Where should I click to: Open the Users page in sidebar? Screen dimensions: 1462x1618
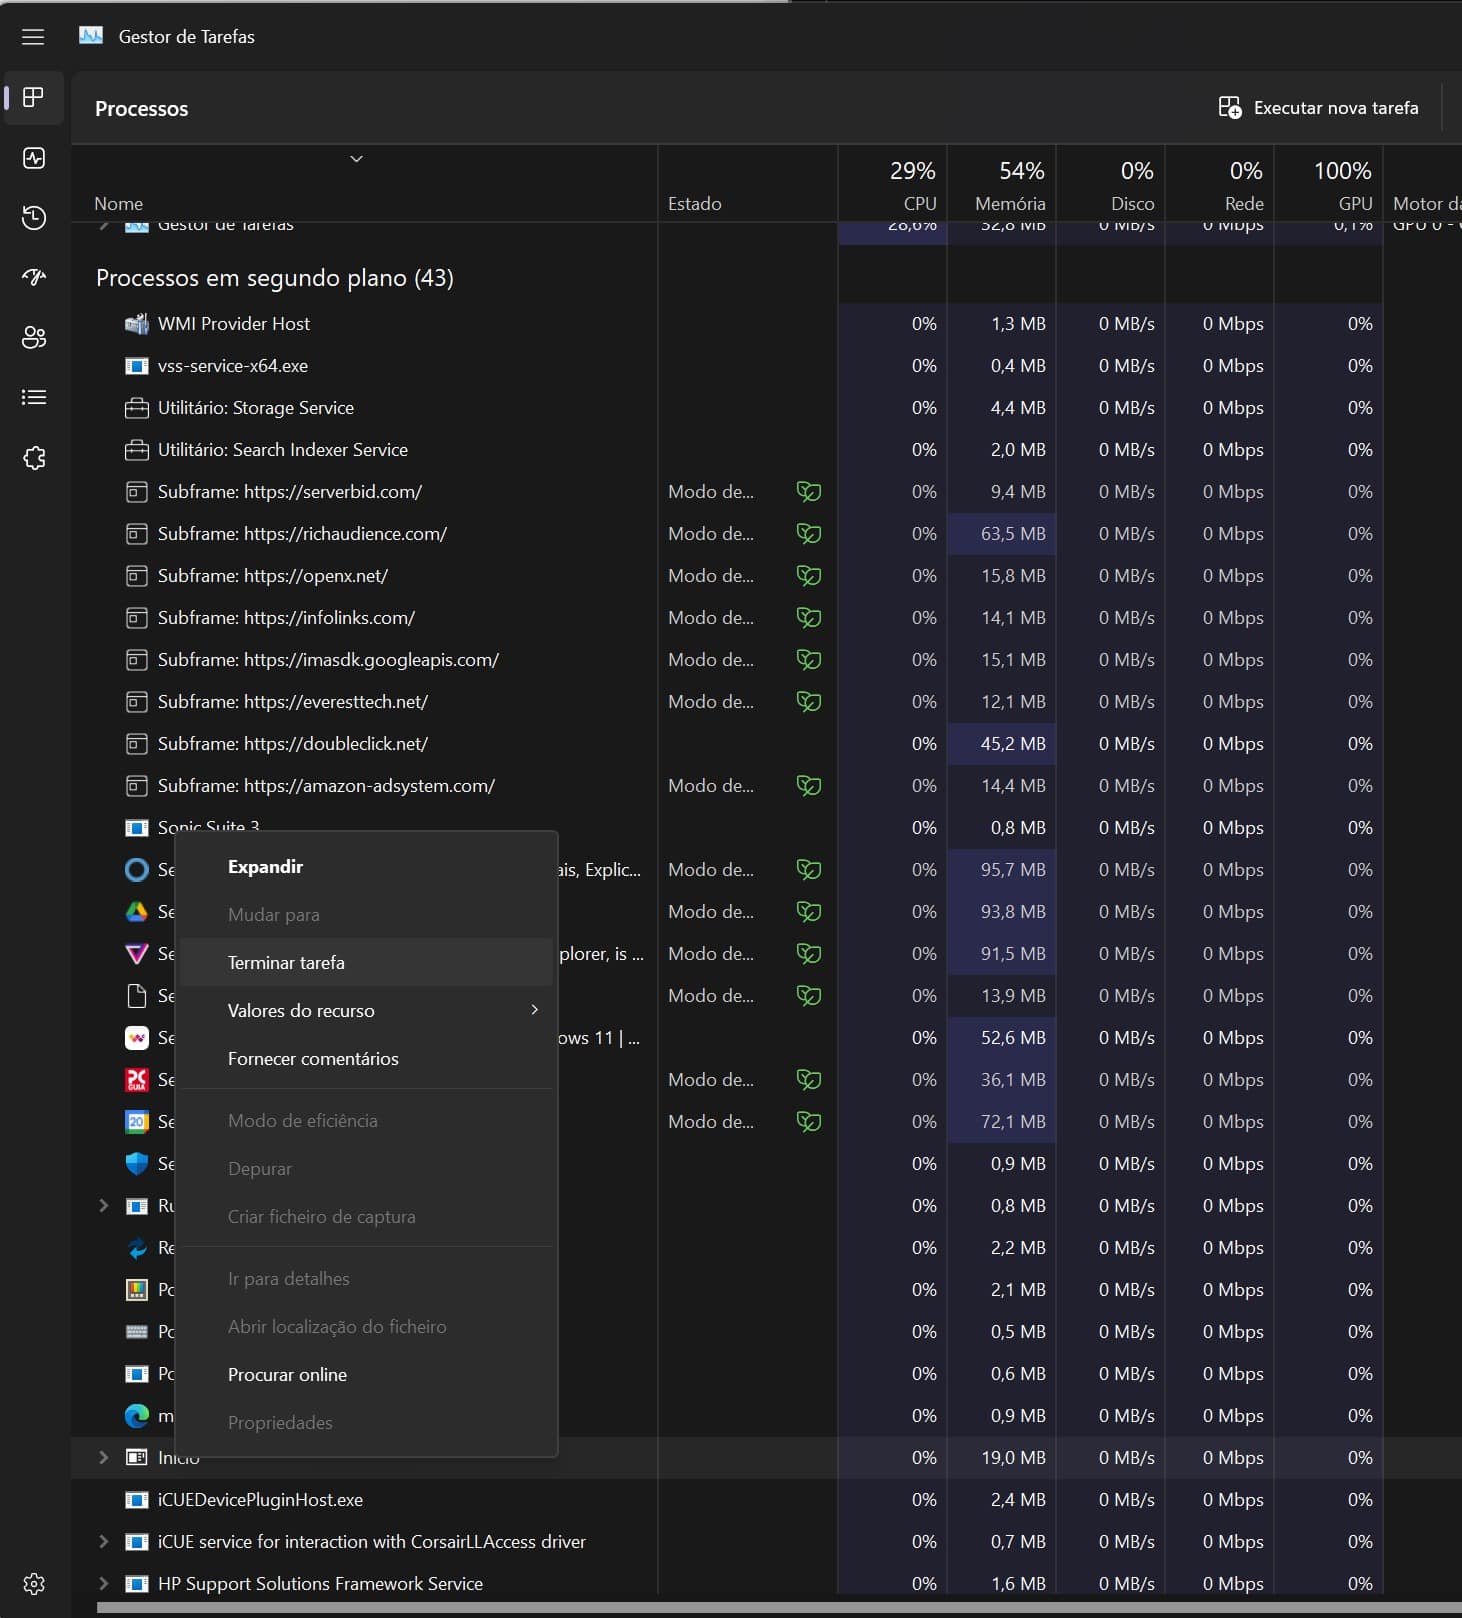(34, 338)
